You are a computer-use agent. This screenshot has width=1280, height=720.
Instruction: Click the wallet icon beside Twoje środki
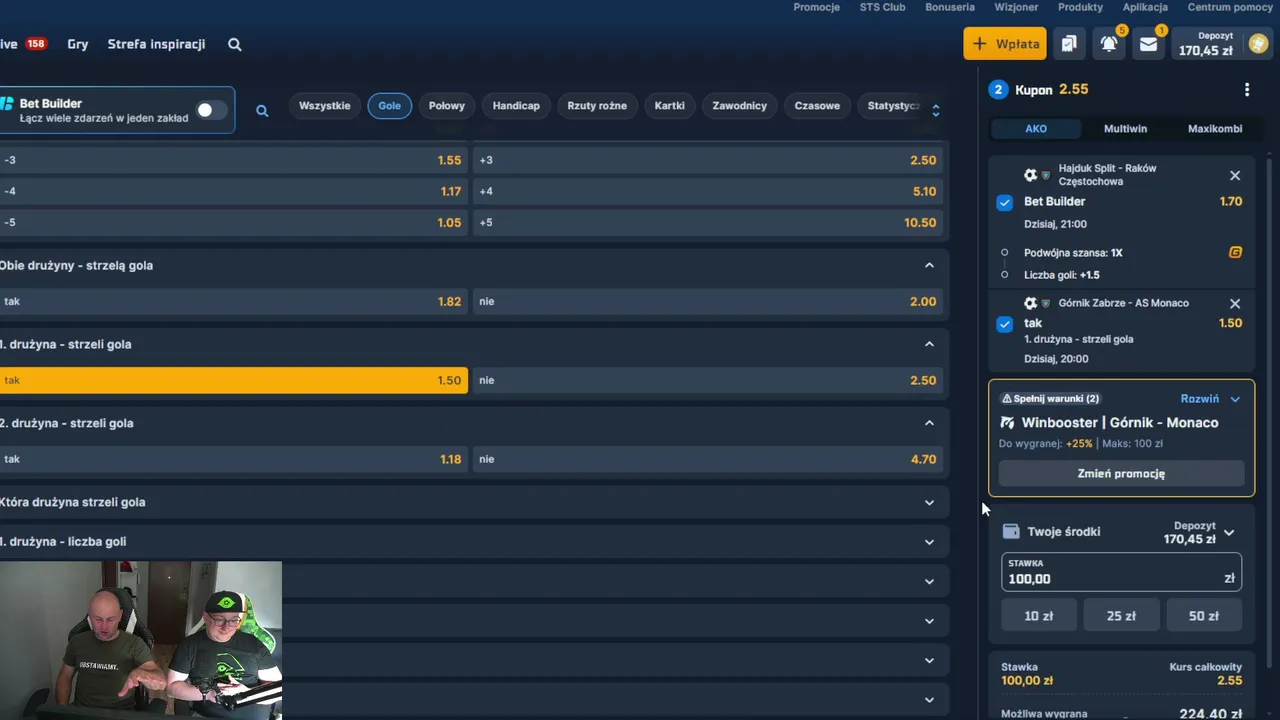pyautogui.click(x=1011, y=532)
